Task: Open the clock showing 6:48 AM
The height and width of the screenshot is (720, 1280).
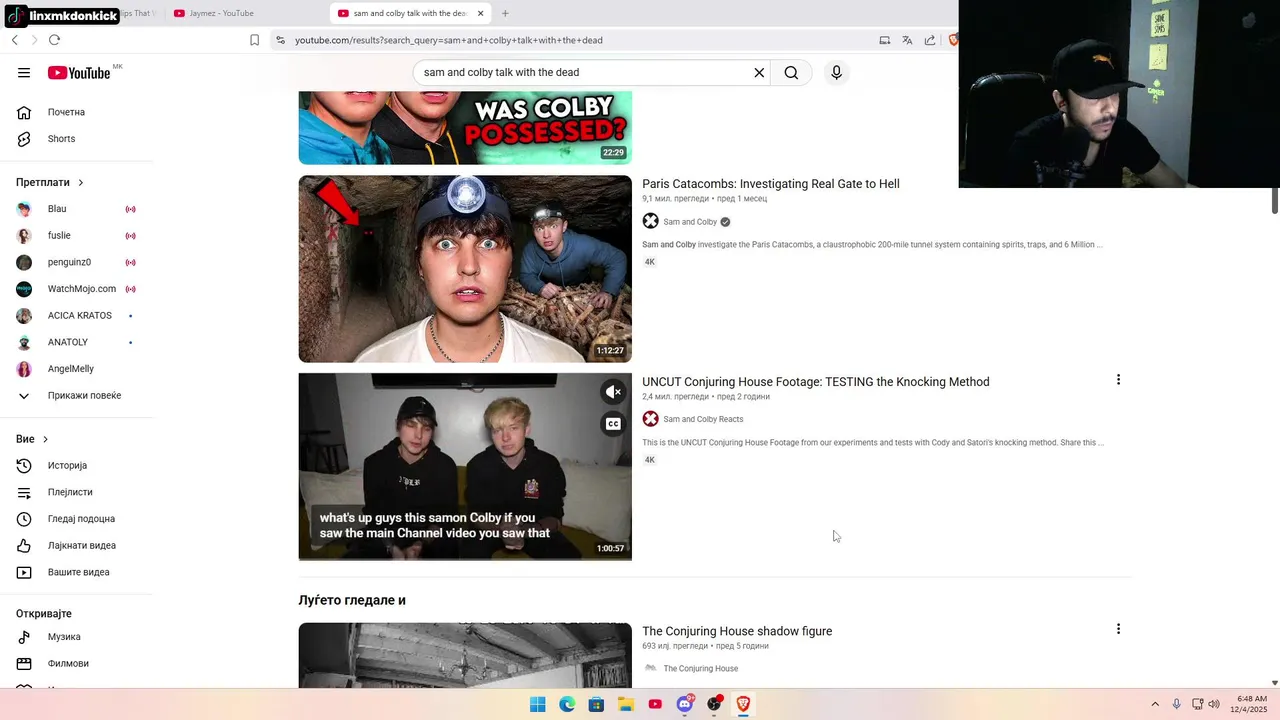Action: [x=1252, y=704]
